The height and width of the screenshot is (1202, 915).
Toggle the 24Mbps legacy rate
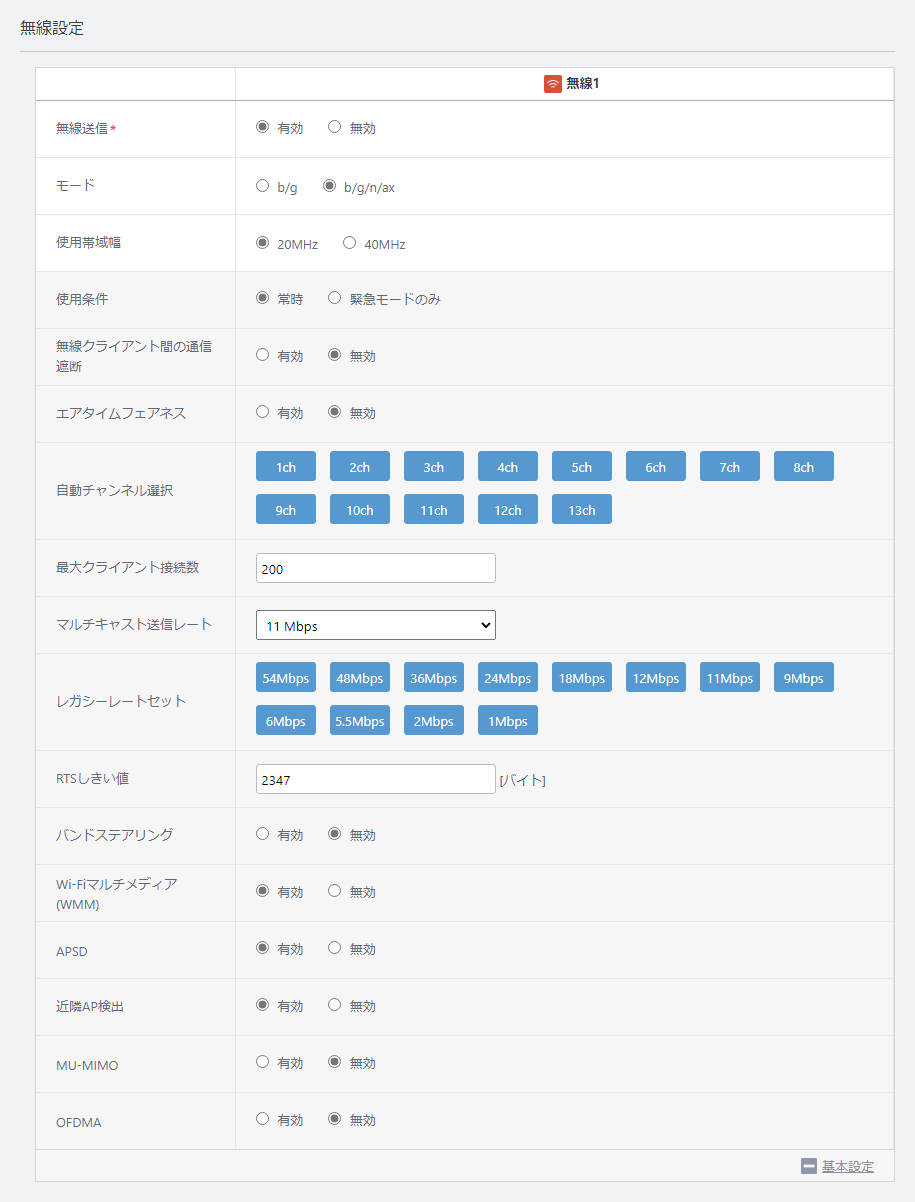pyautogui.click(x=508, y=677)
